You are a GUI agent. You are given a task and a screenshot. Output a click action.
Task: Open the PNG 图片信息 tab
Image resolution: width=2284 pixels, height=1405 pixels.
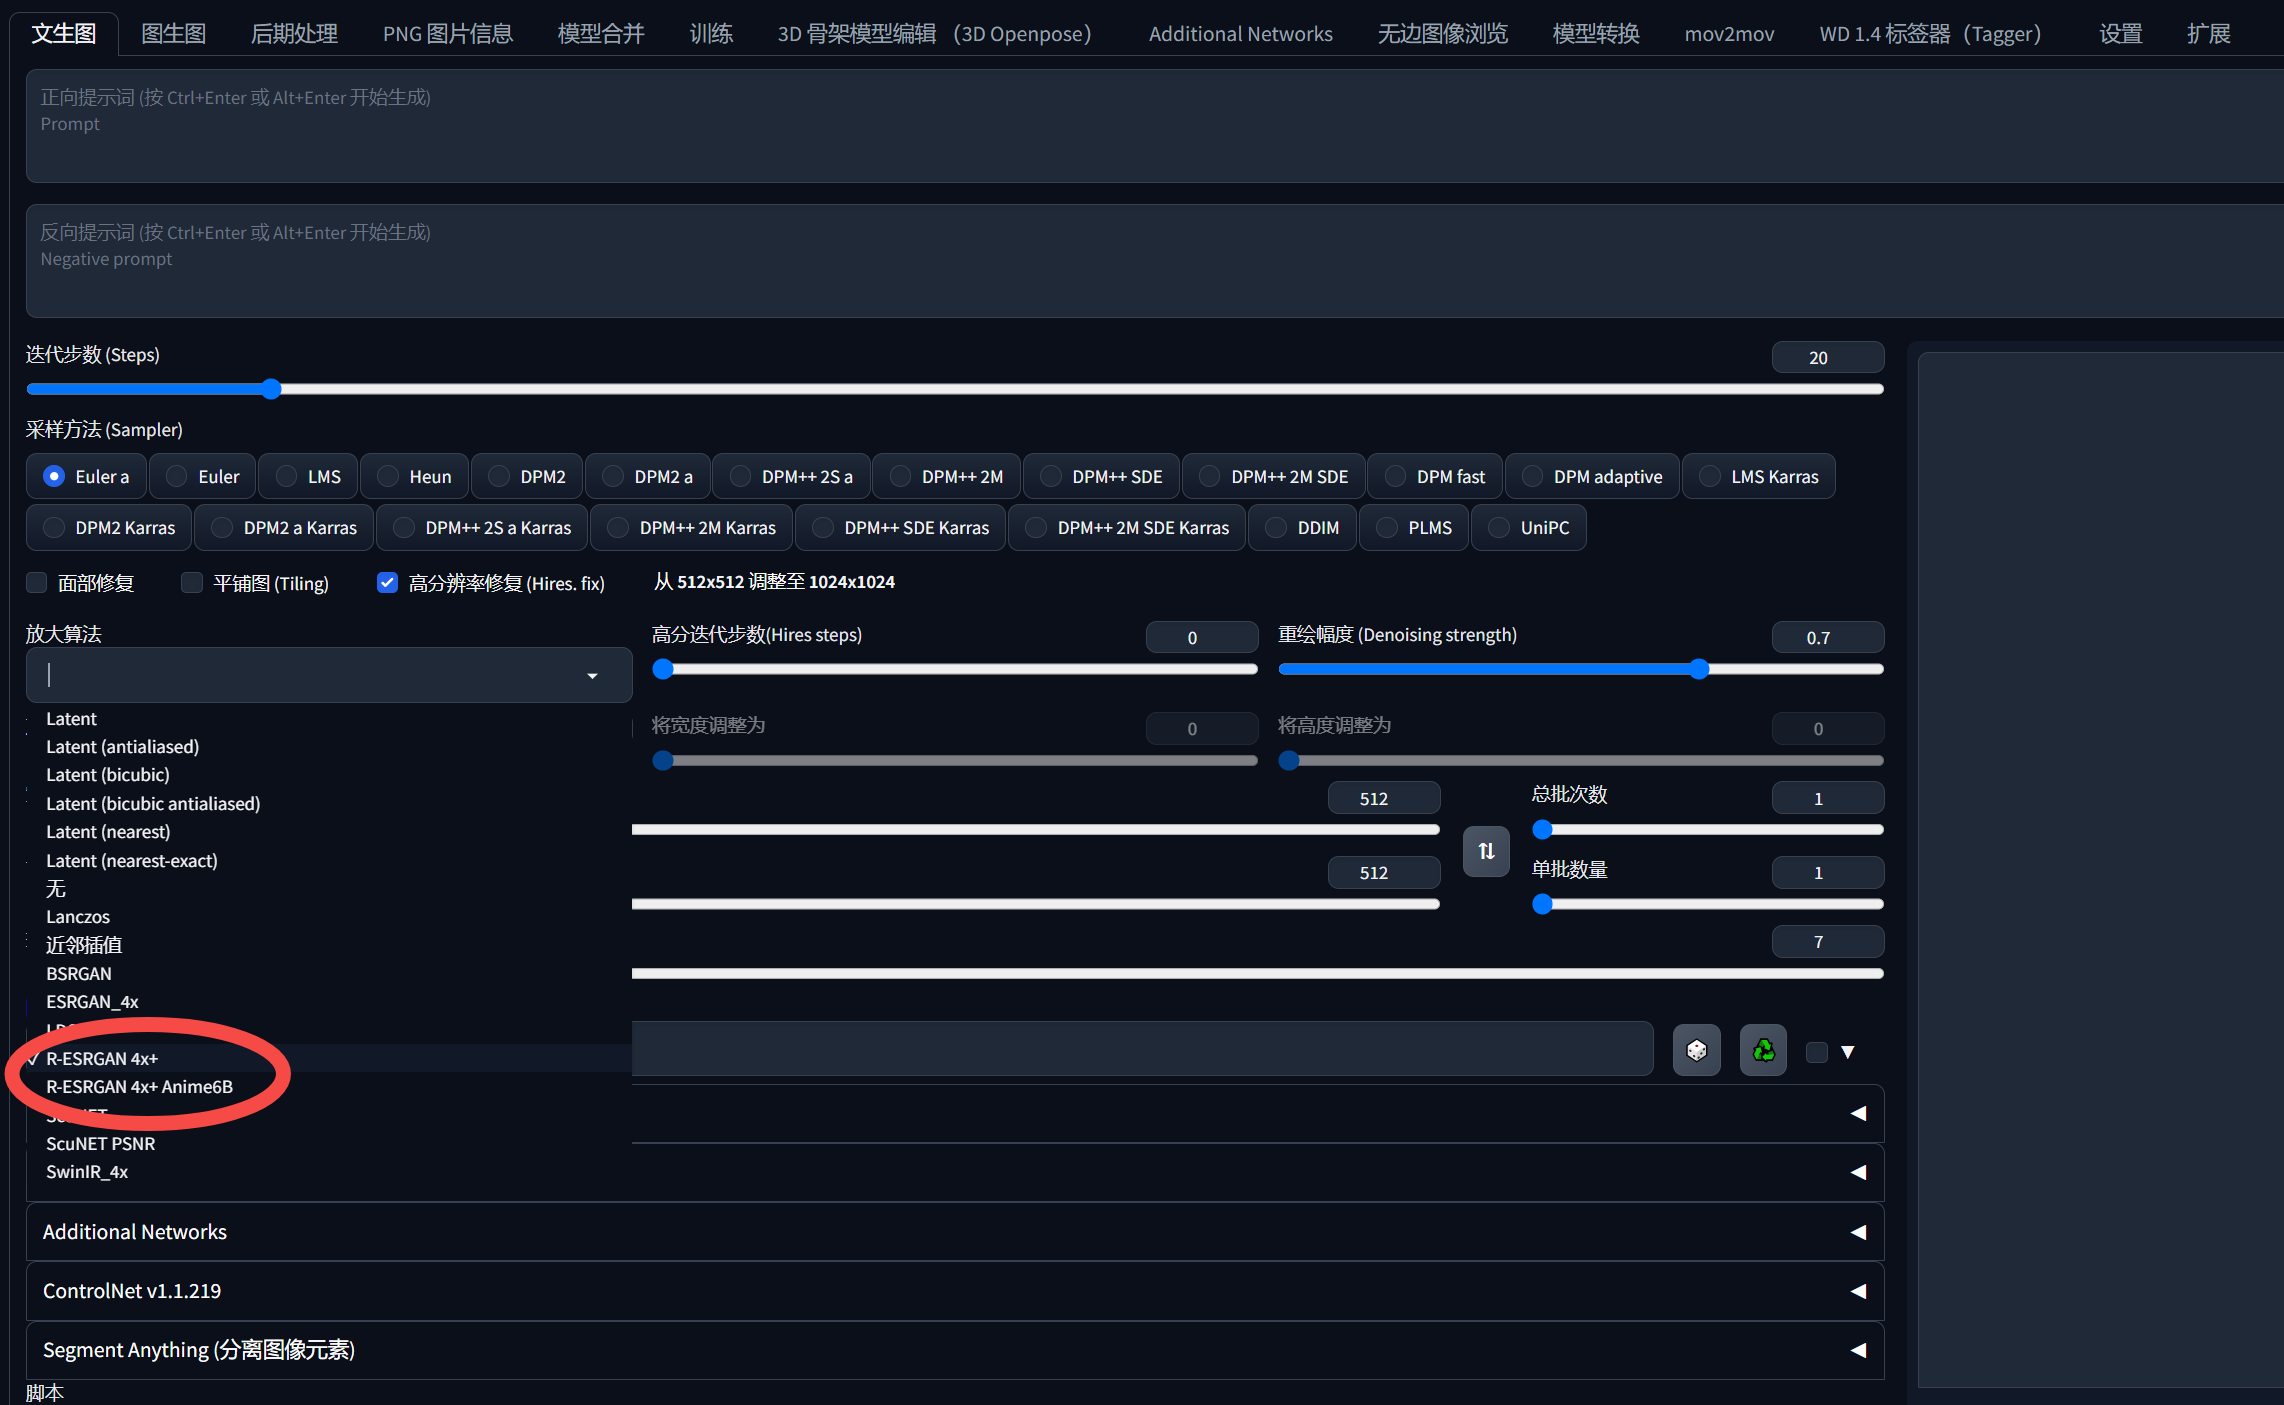[448, 34]
